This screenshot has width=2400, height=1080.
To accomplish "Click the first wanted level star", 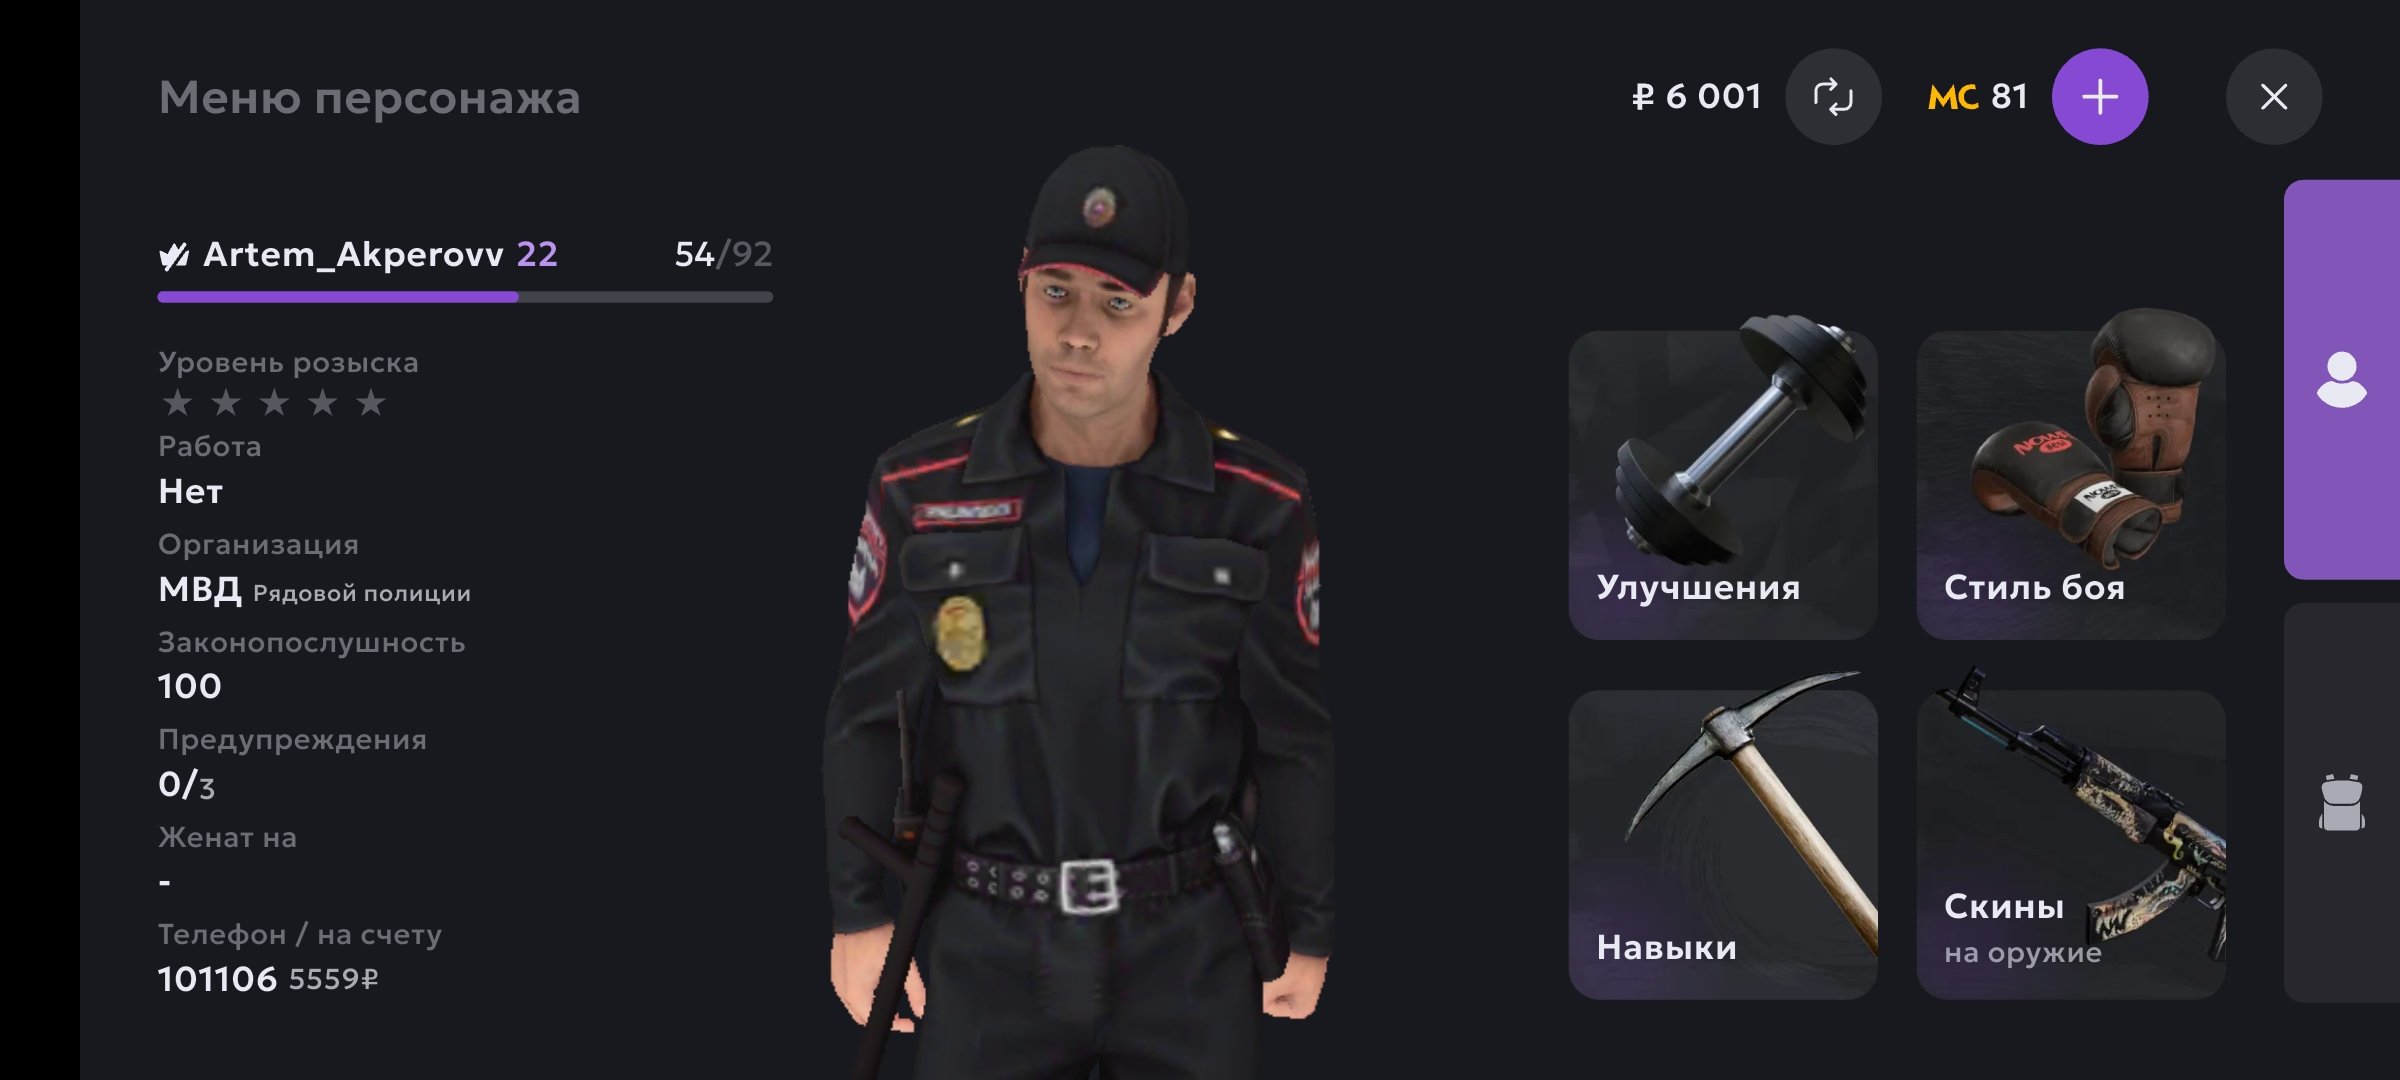I will (177, 403).
